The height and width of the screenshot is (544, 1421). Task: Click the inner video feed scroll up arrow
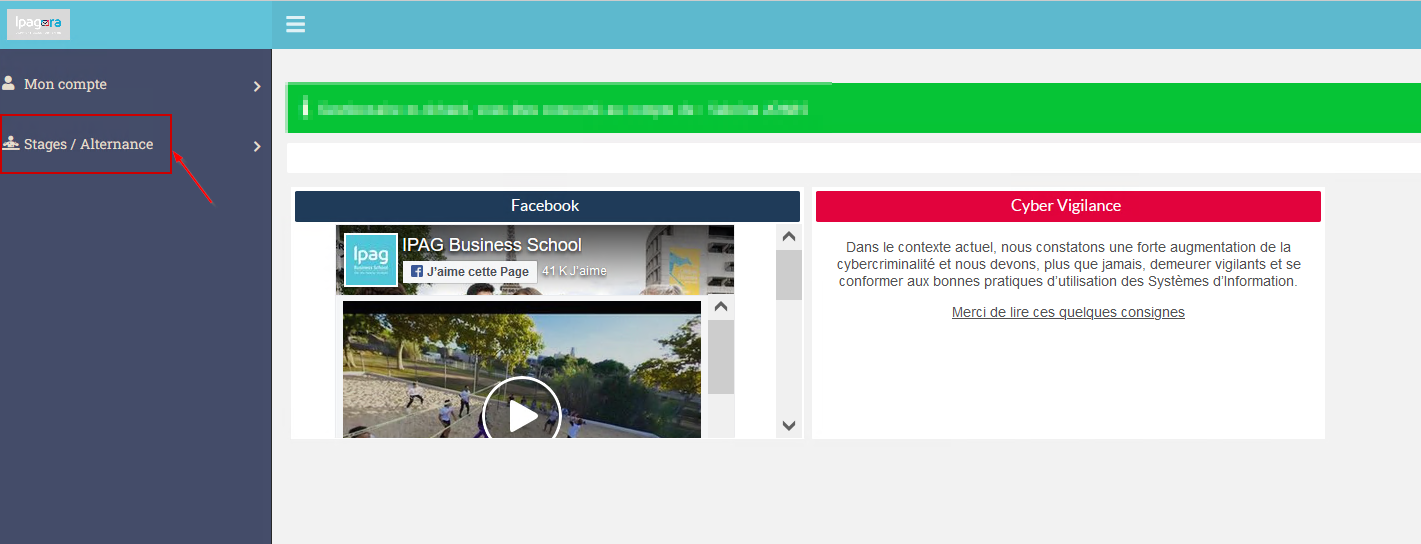click(721, 306)
